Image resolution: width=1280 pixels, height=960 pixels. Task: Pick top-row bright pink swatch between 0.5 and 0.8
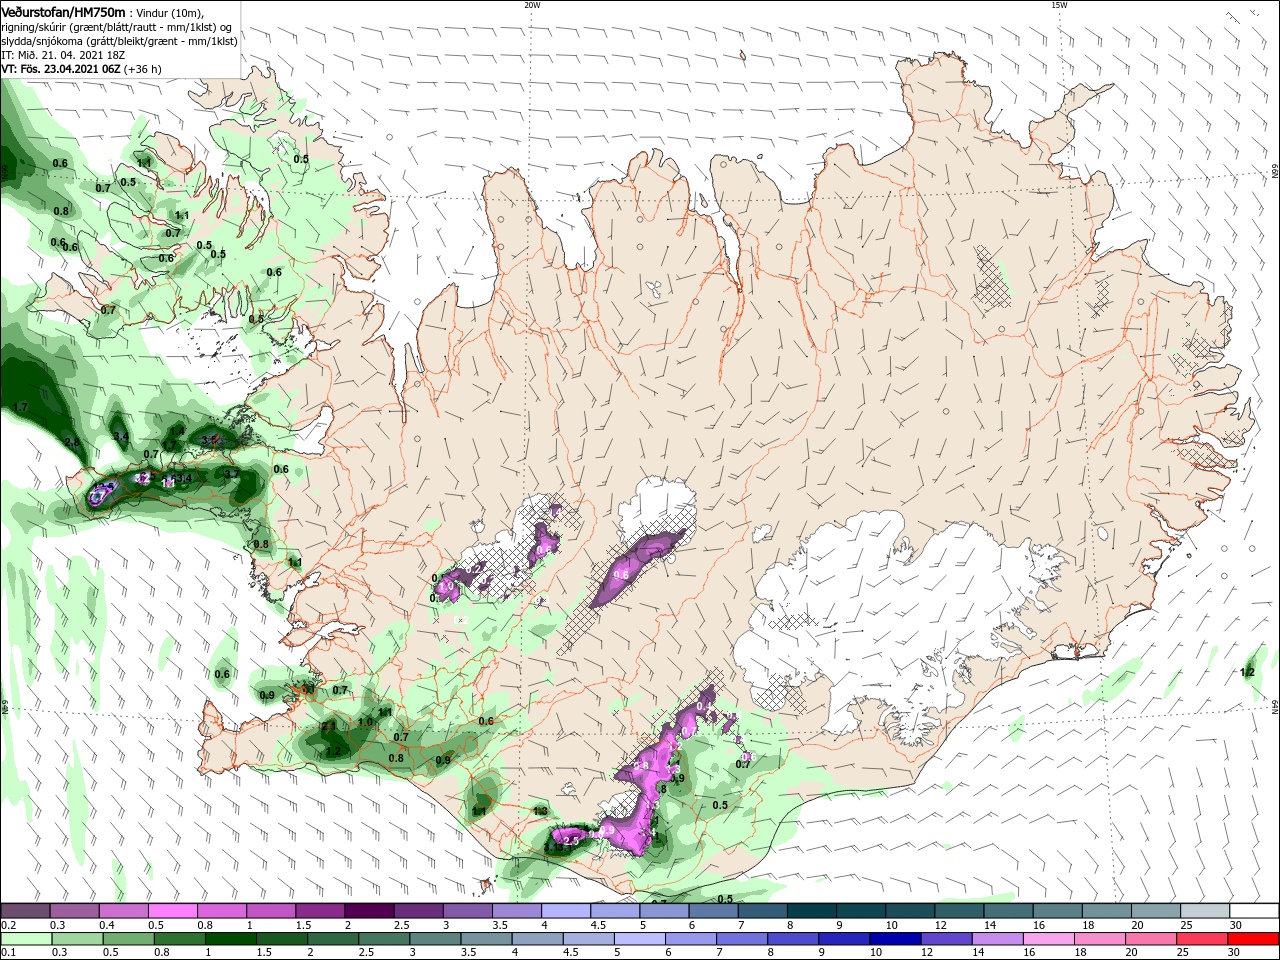(x=172, y=911)
